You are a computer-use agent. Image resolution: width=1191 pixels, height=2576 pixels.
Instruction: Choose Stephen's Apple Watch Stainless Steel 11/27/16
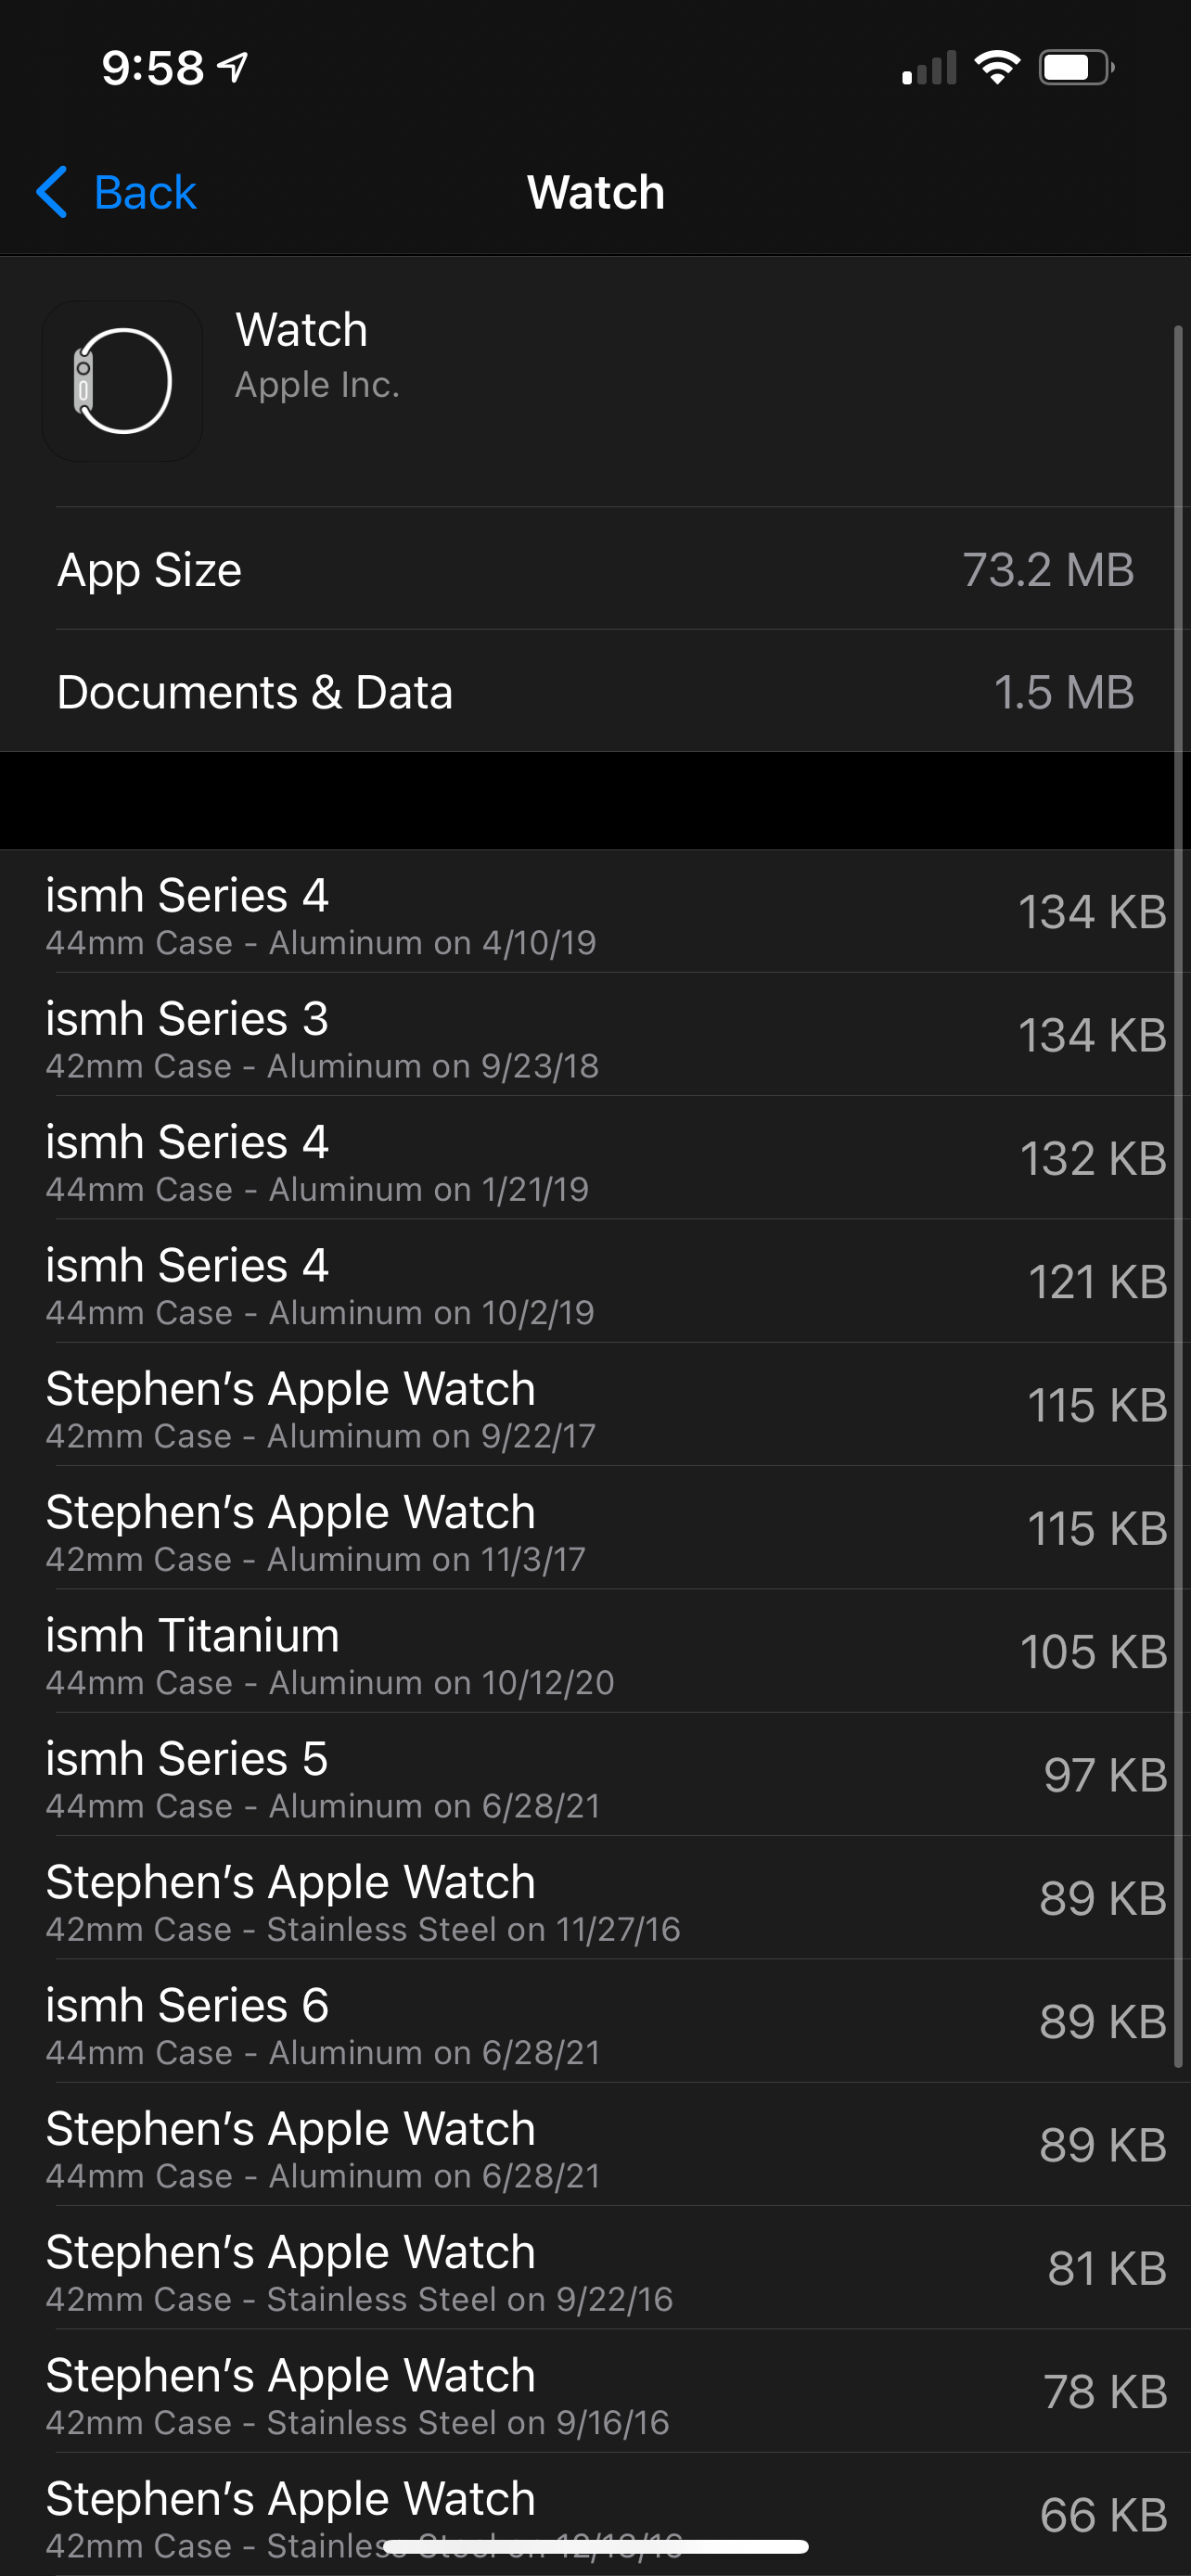[x=595, y=1899]
